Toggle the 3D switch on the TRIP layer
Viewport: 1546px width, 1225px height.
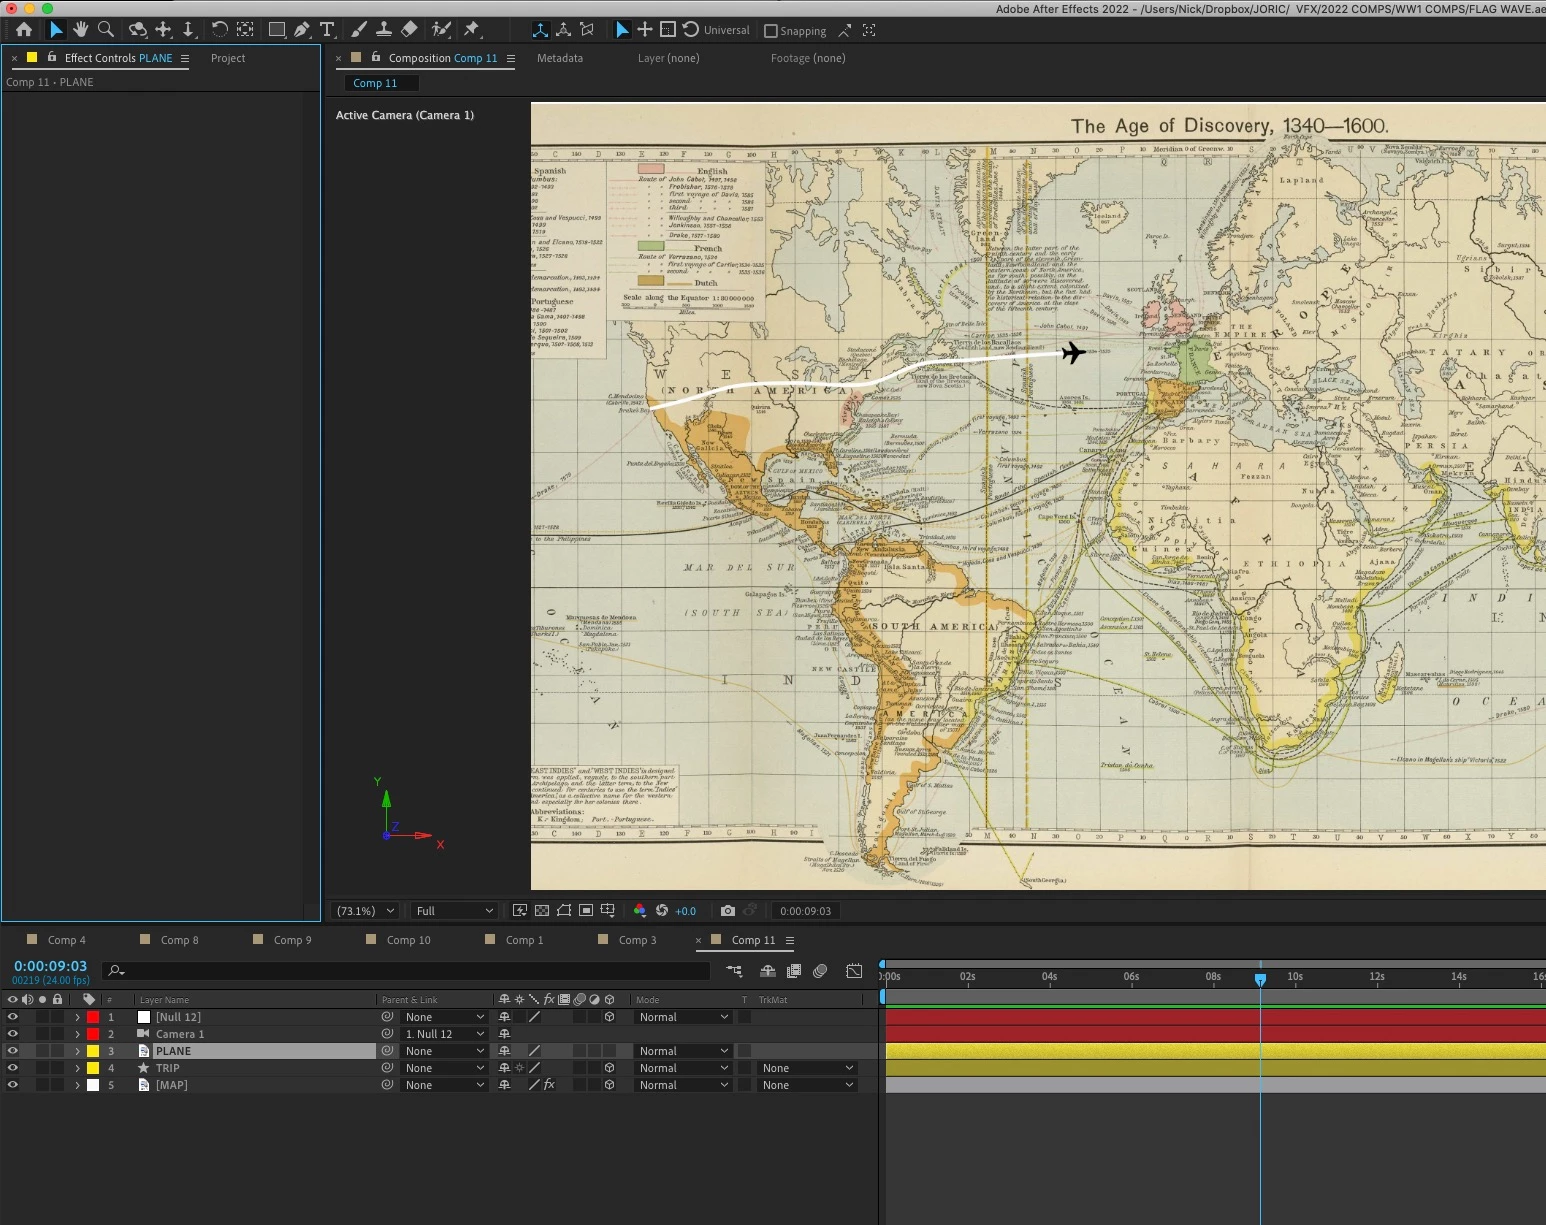pos(609,1068)
